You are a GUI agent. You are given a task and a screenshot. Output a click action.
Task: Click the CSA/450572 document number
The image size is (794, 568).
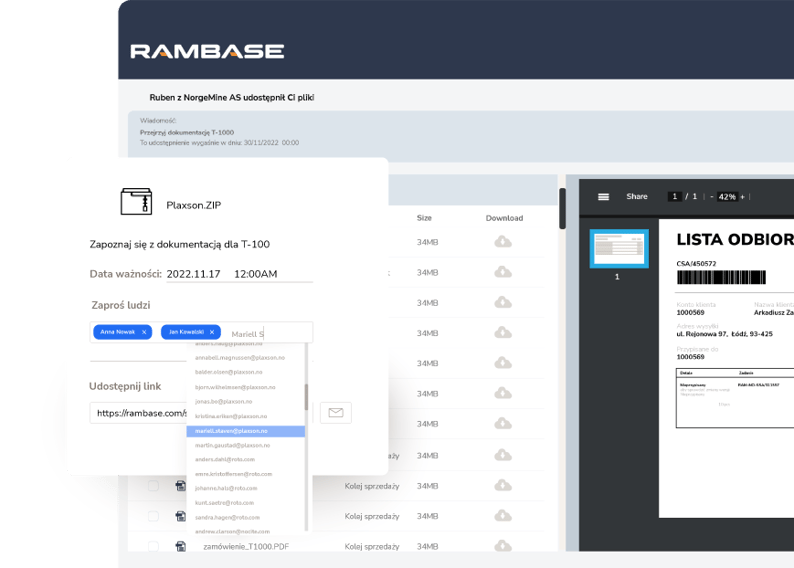[696, 263]
